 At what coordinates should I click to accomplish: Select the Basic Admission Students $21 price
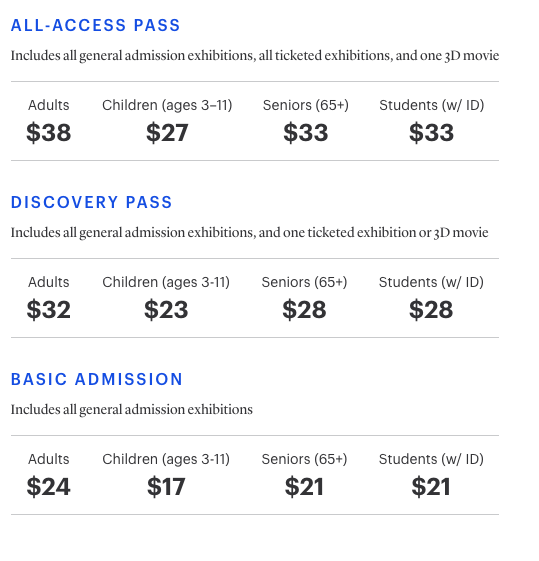click(431, 487)
